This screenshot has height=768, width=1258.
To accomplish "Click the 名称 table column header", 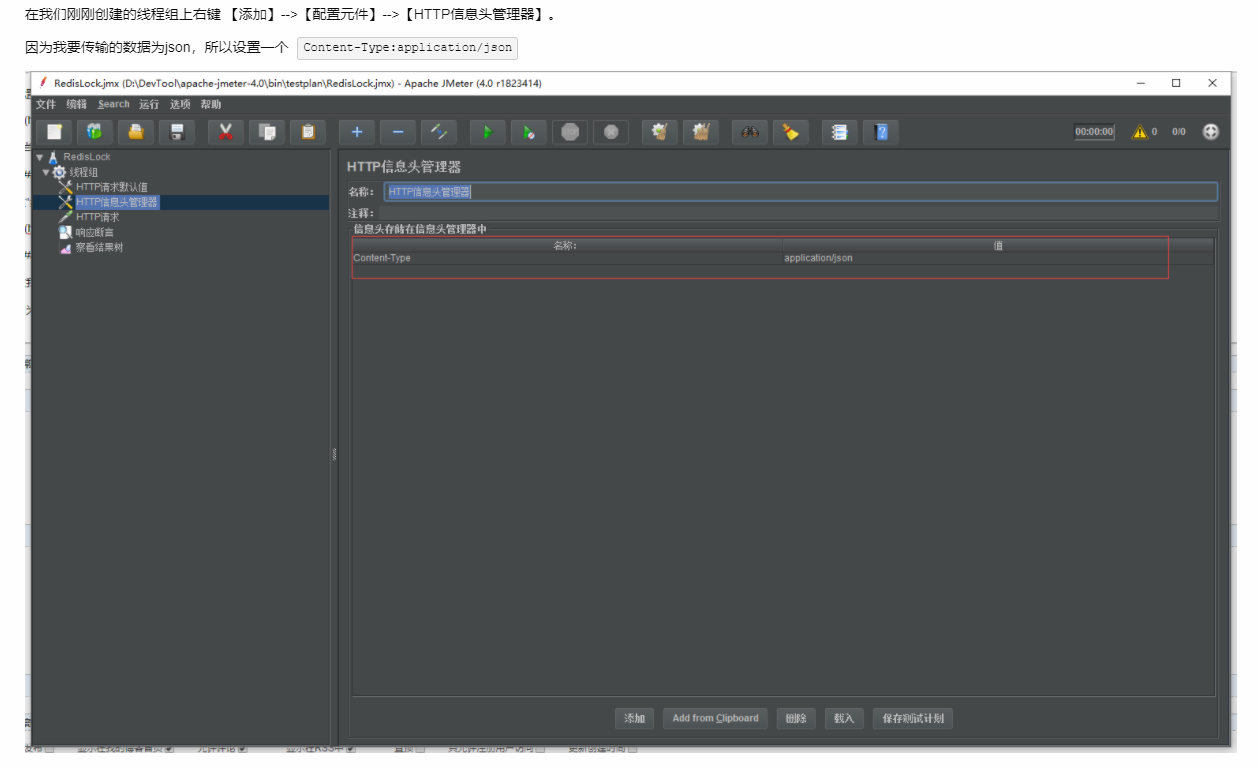I will tap(567, 245).
